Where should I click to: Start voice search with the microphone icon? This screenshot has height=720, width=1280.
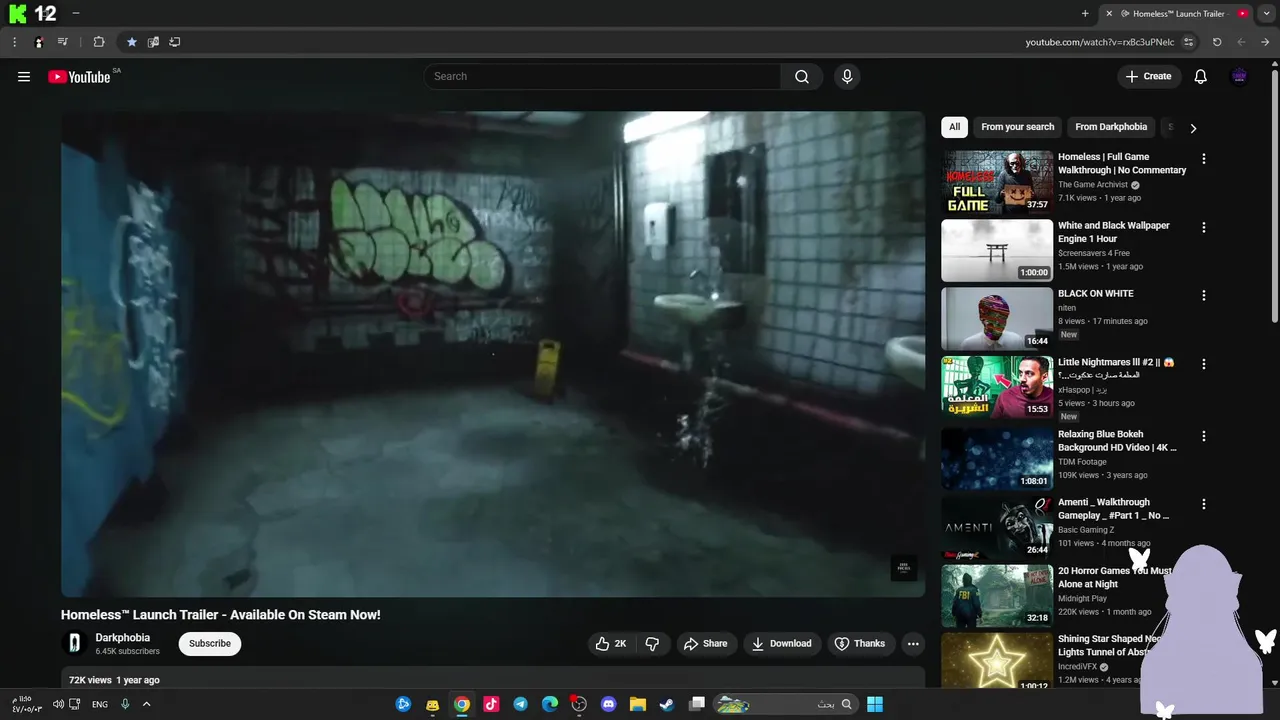[x=847, y=77]
